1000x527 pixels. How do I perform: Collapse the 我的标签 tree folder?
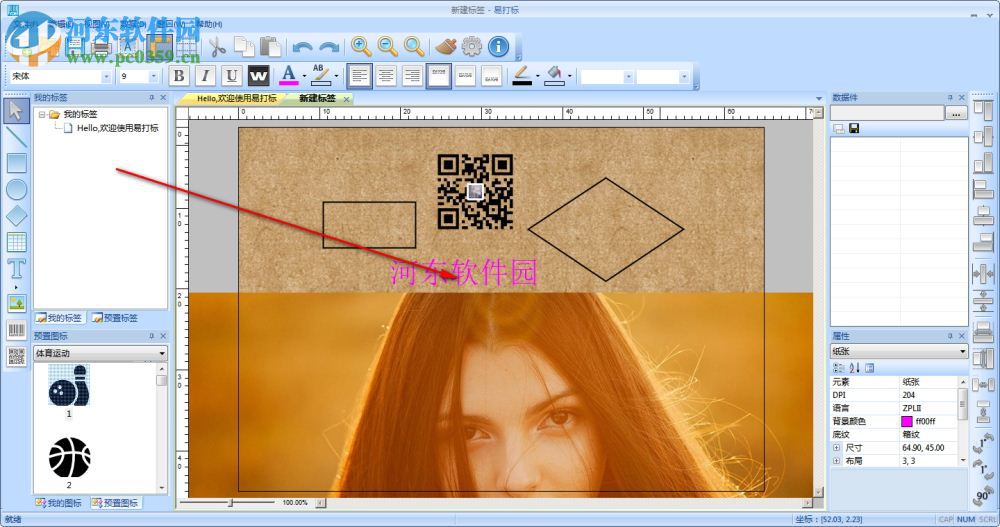coord(42,114)
